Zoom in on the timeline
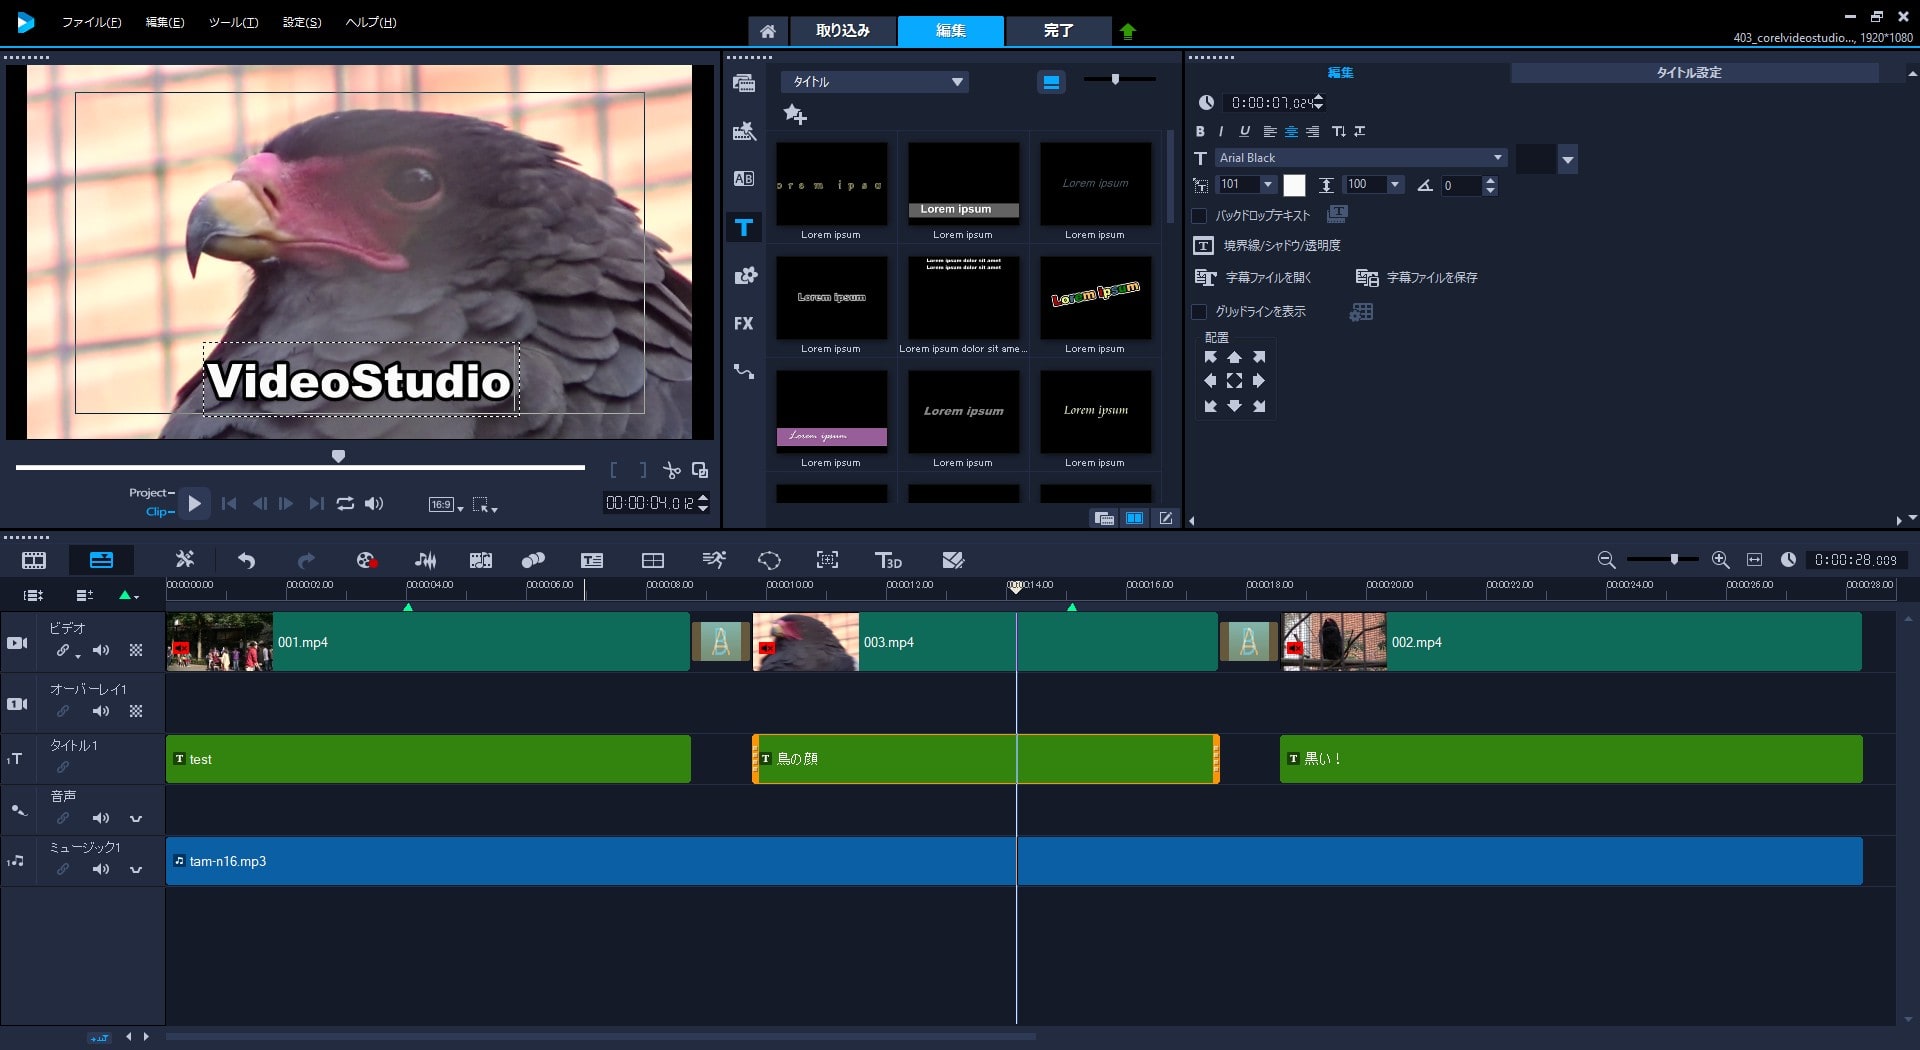 (x=1720, y=560)
